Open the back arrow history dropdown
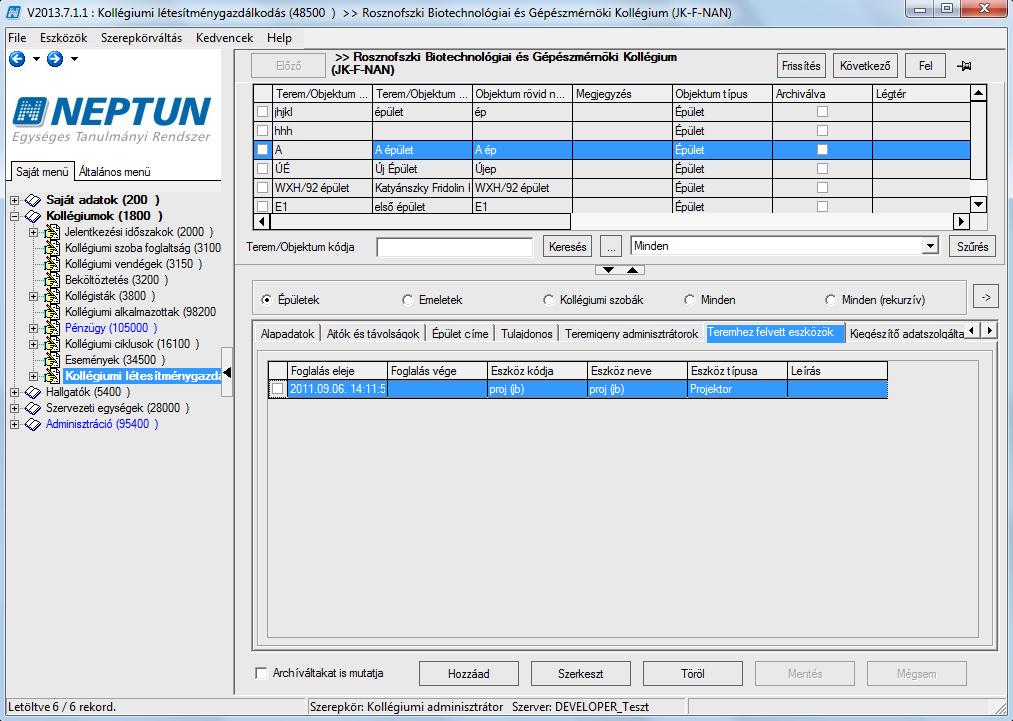 coord(36,59)
